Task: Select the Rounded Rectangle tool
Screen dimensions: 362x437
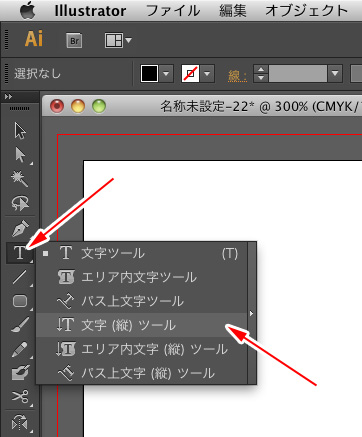Action: click(20, 301)
